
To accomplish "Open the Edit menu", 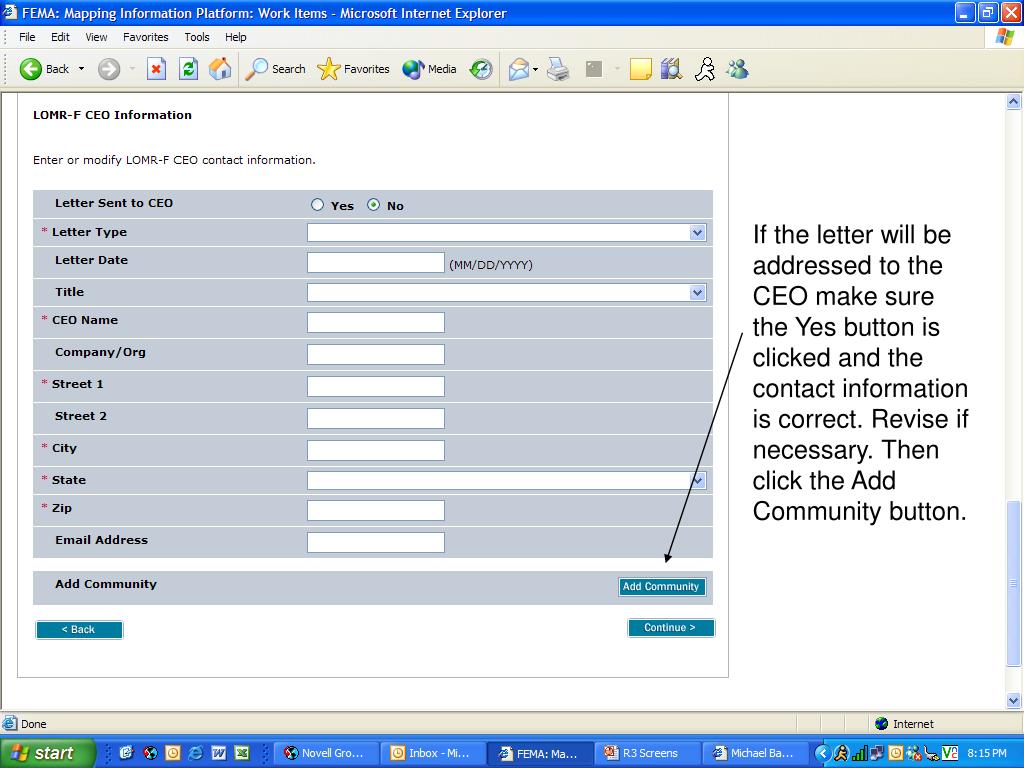I will [60, 37].
